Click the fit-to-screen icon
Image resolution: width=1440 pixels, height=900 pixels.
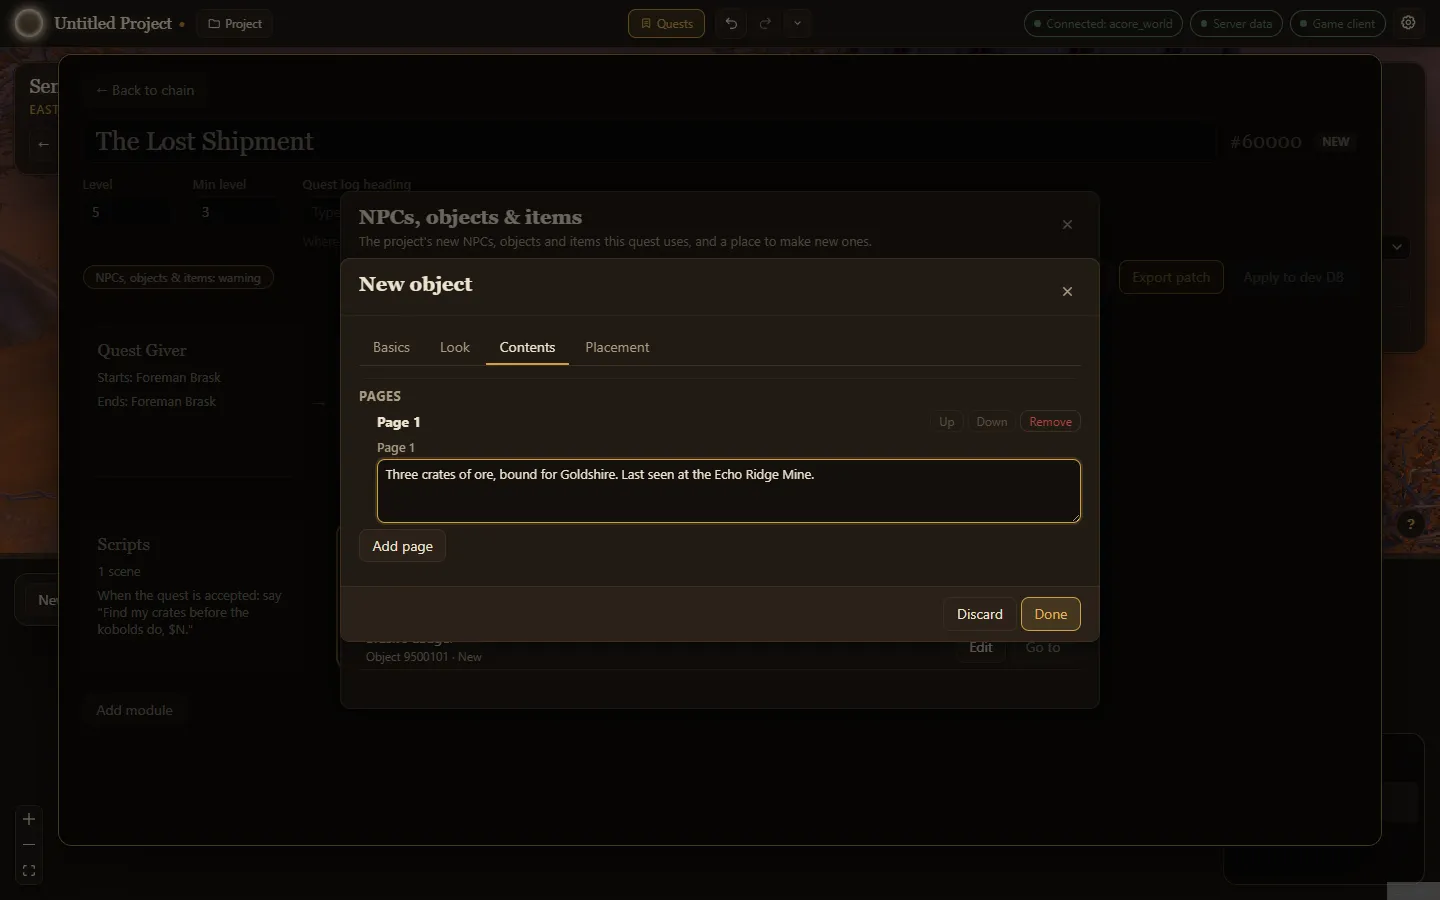click(x=29, y=871)
